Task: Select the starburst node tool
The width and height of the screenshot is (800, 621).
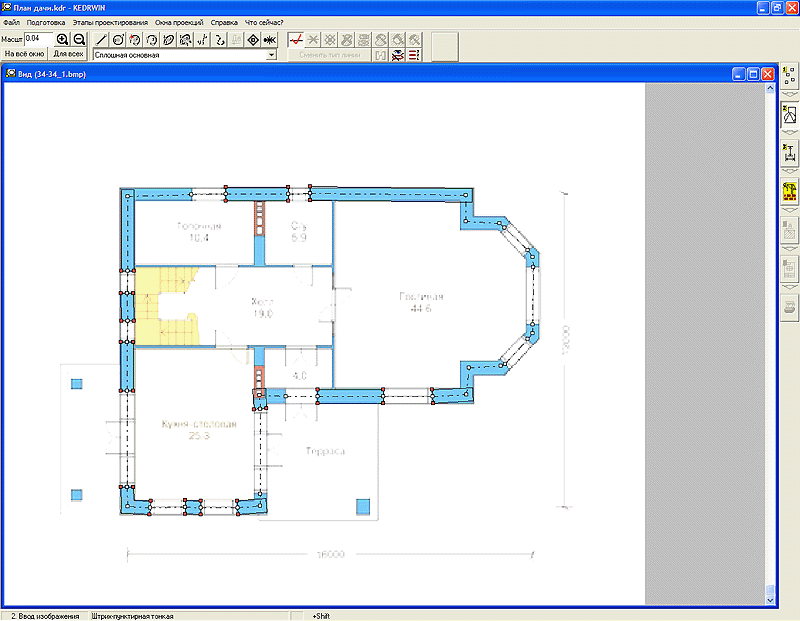Action: tap(270, 40)
